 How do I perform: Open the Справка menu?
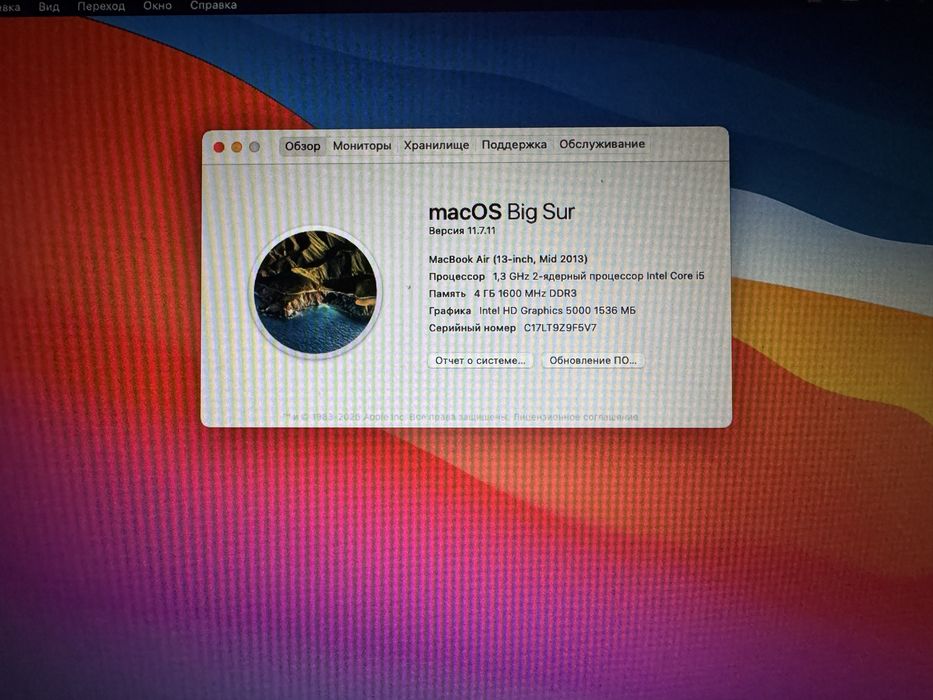click(x=213, y=5)
